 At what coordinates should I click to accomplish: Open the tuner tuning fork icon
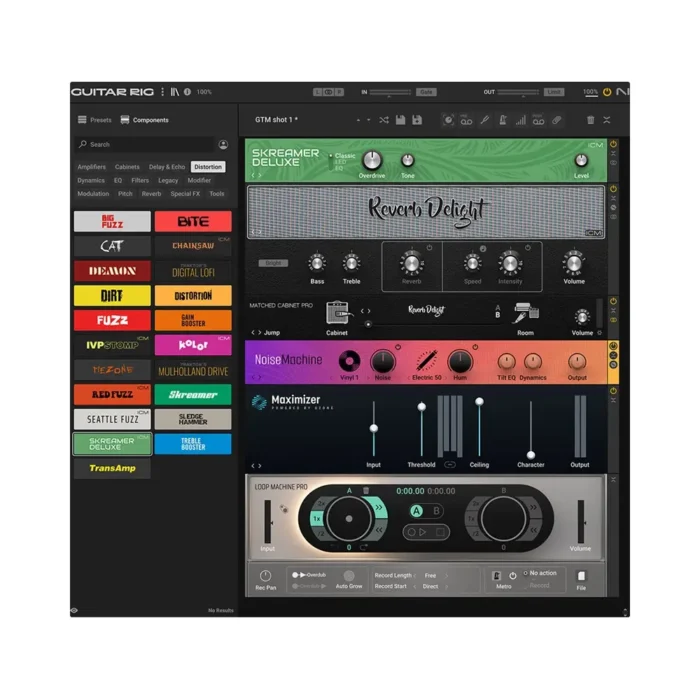(485, 120)
